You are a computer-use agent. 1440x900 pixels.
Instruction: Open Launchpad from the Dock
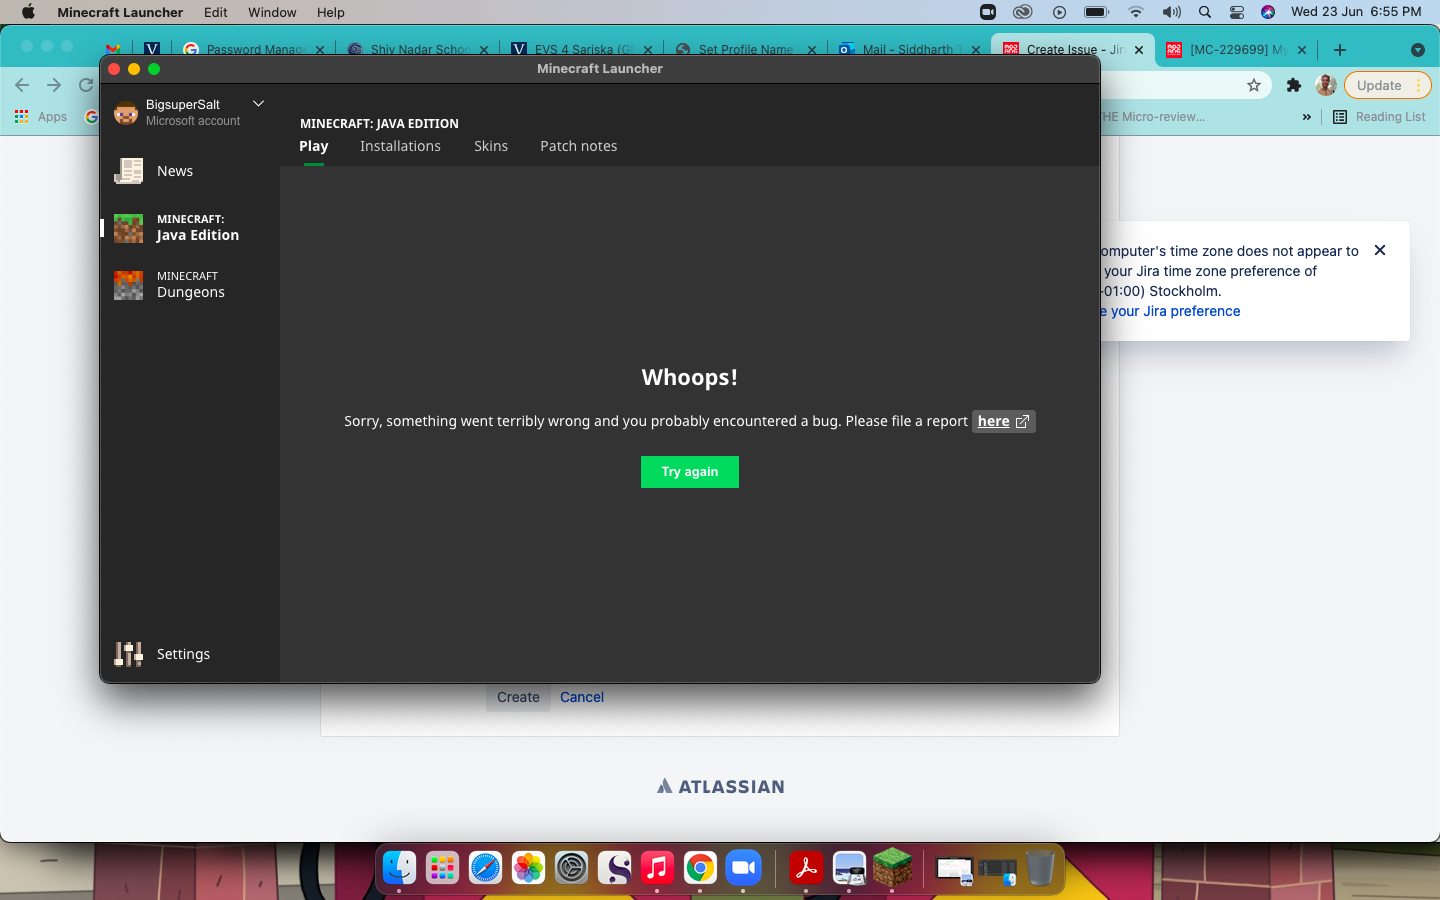(442, 867)
